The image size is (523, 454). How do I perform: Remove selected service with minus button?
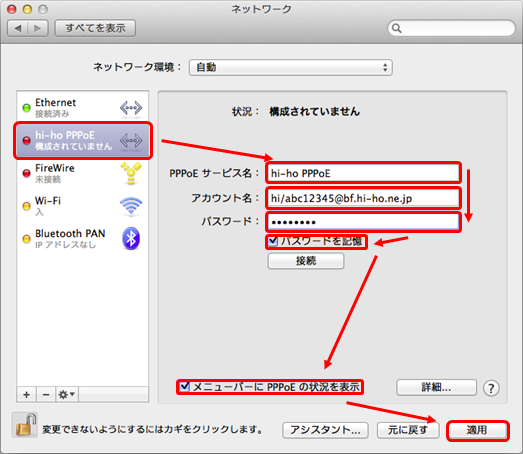coord(46,395)
